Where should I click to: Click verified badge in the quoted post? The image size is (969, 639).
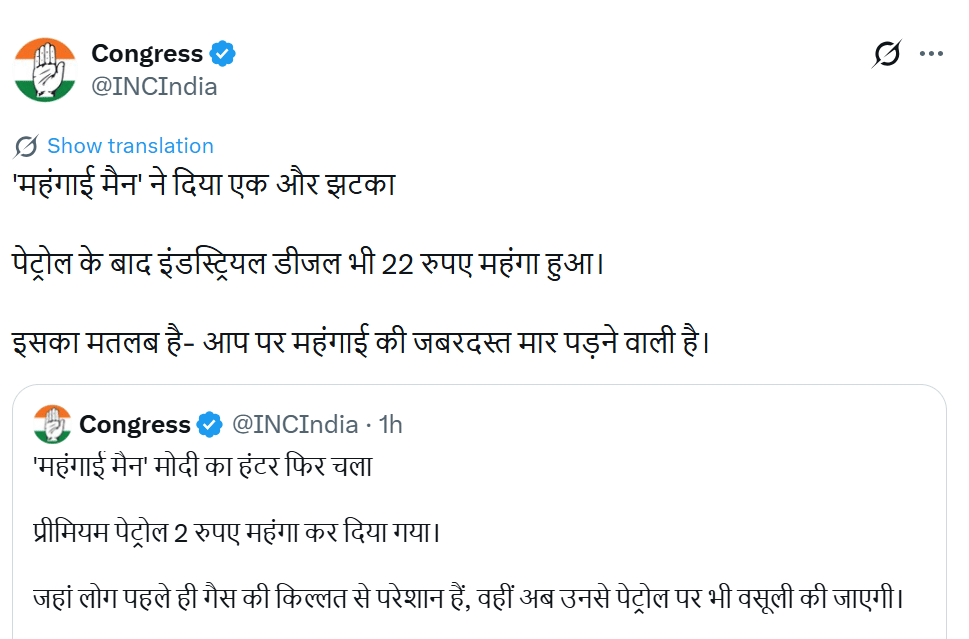[209, 424]
